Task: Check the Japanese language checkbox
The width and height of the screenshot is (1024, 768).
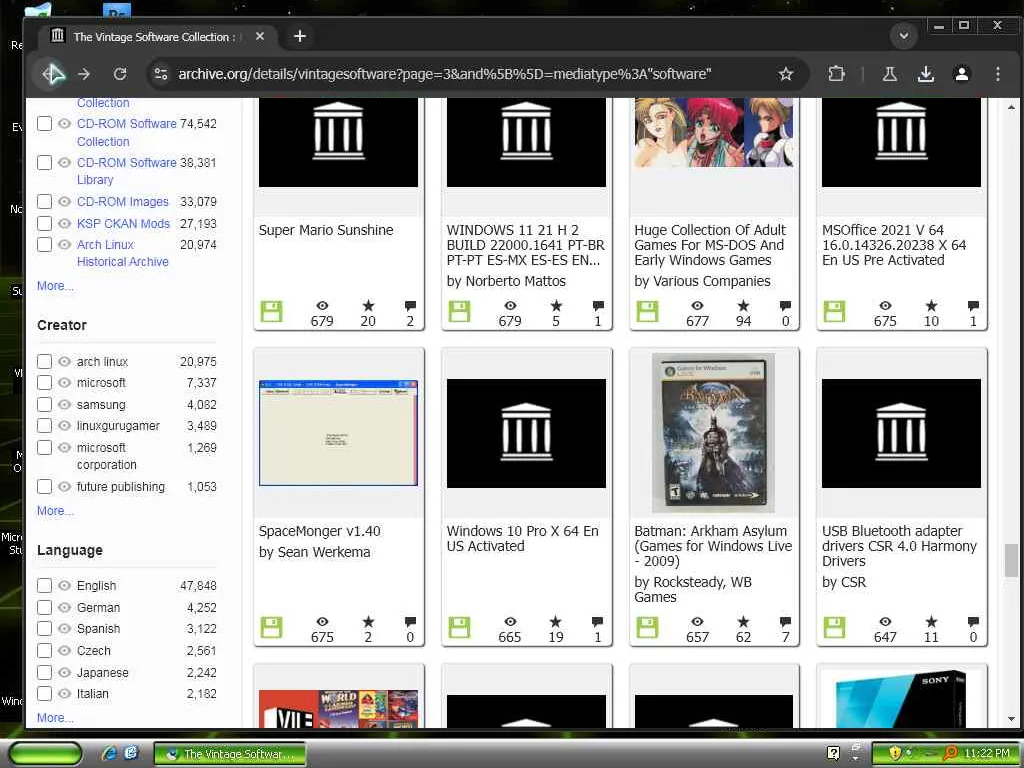Action: 44,672
